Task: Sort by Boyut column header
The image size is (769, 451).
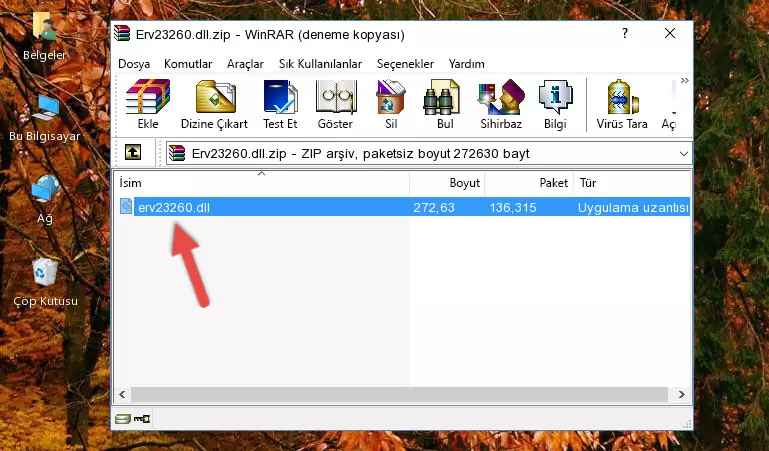Action: tap(447, 183)
